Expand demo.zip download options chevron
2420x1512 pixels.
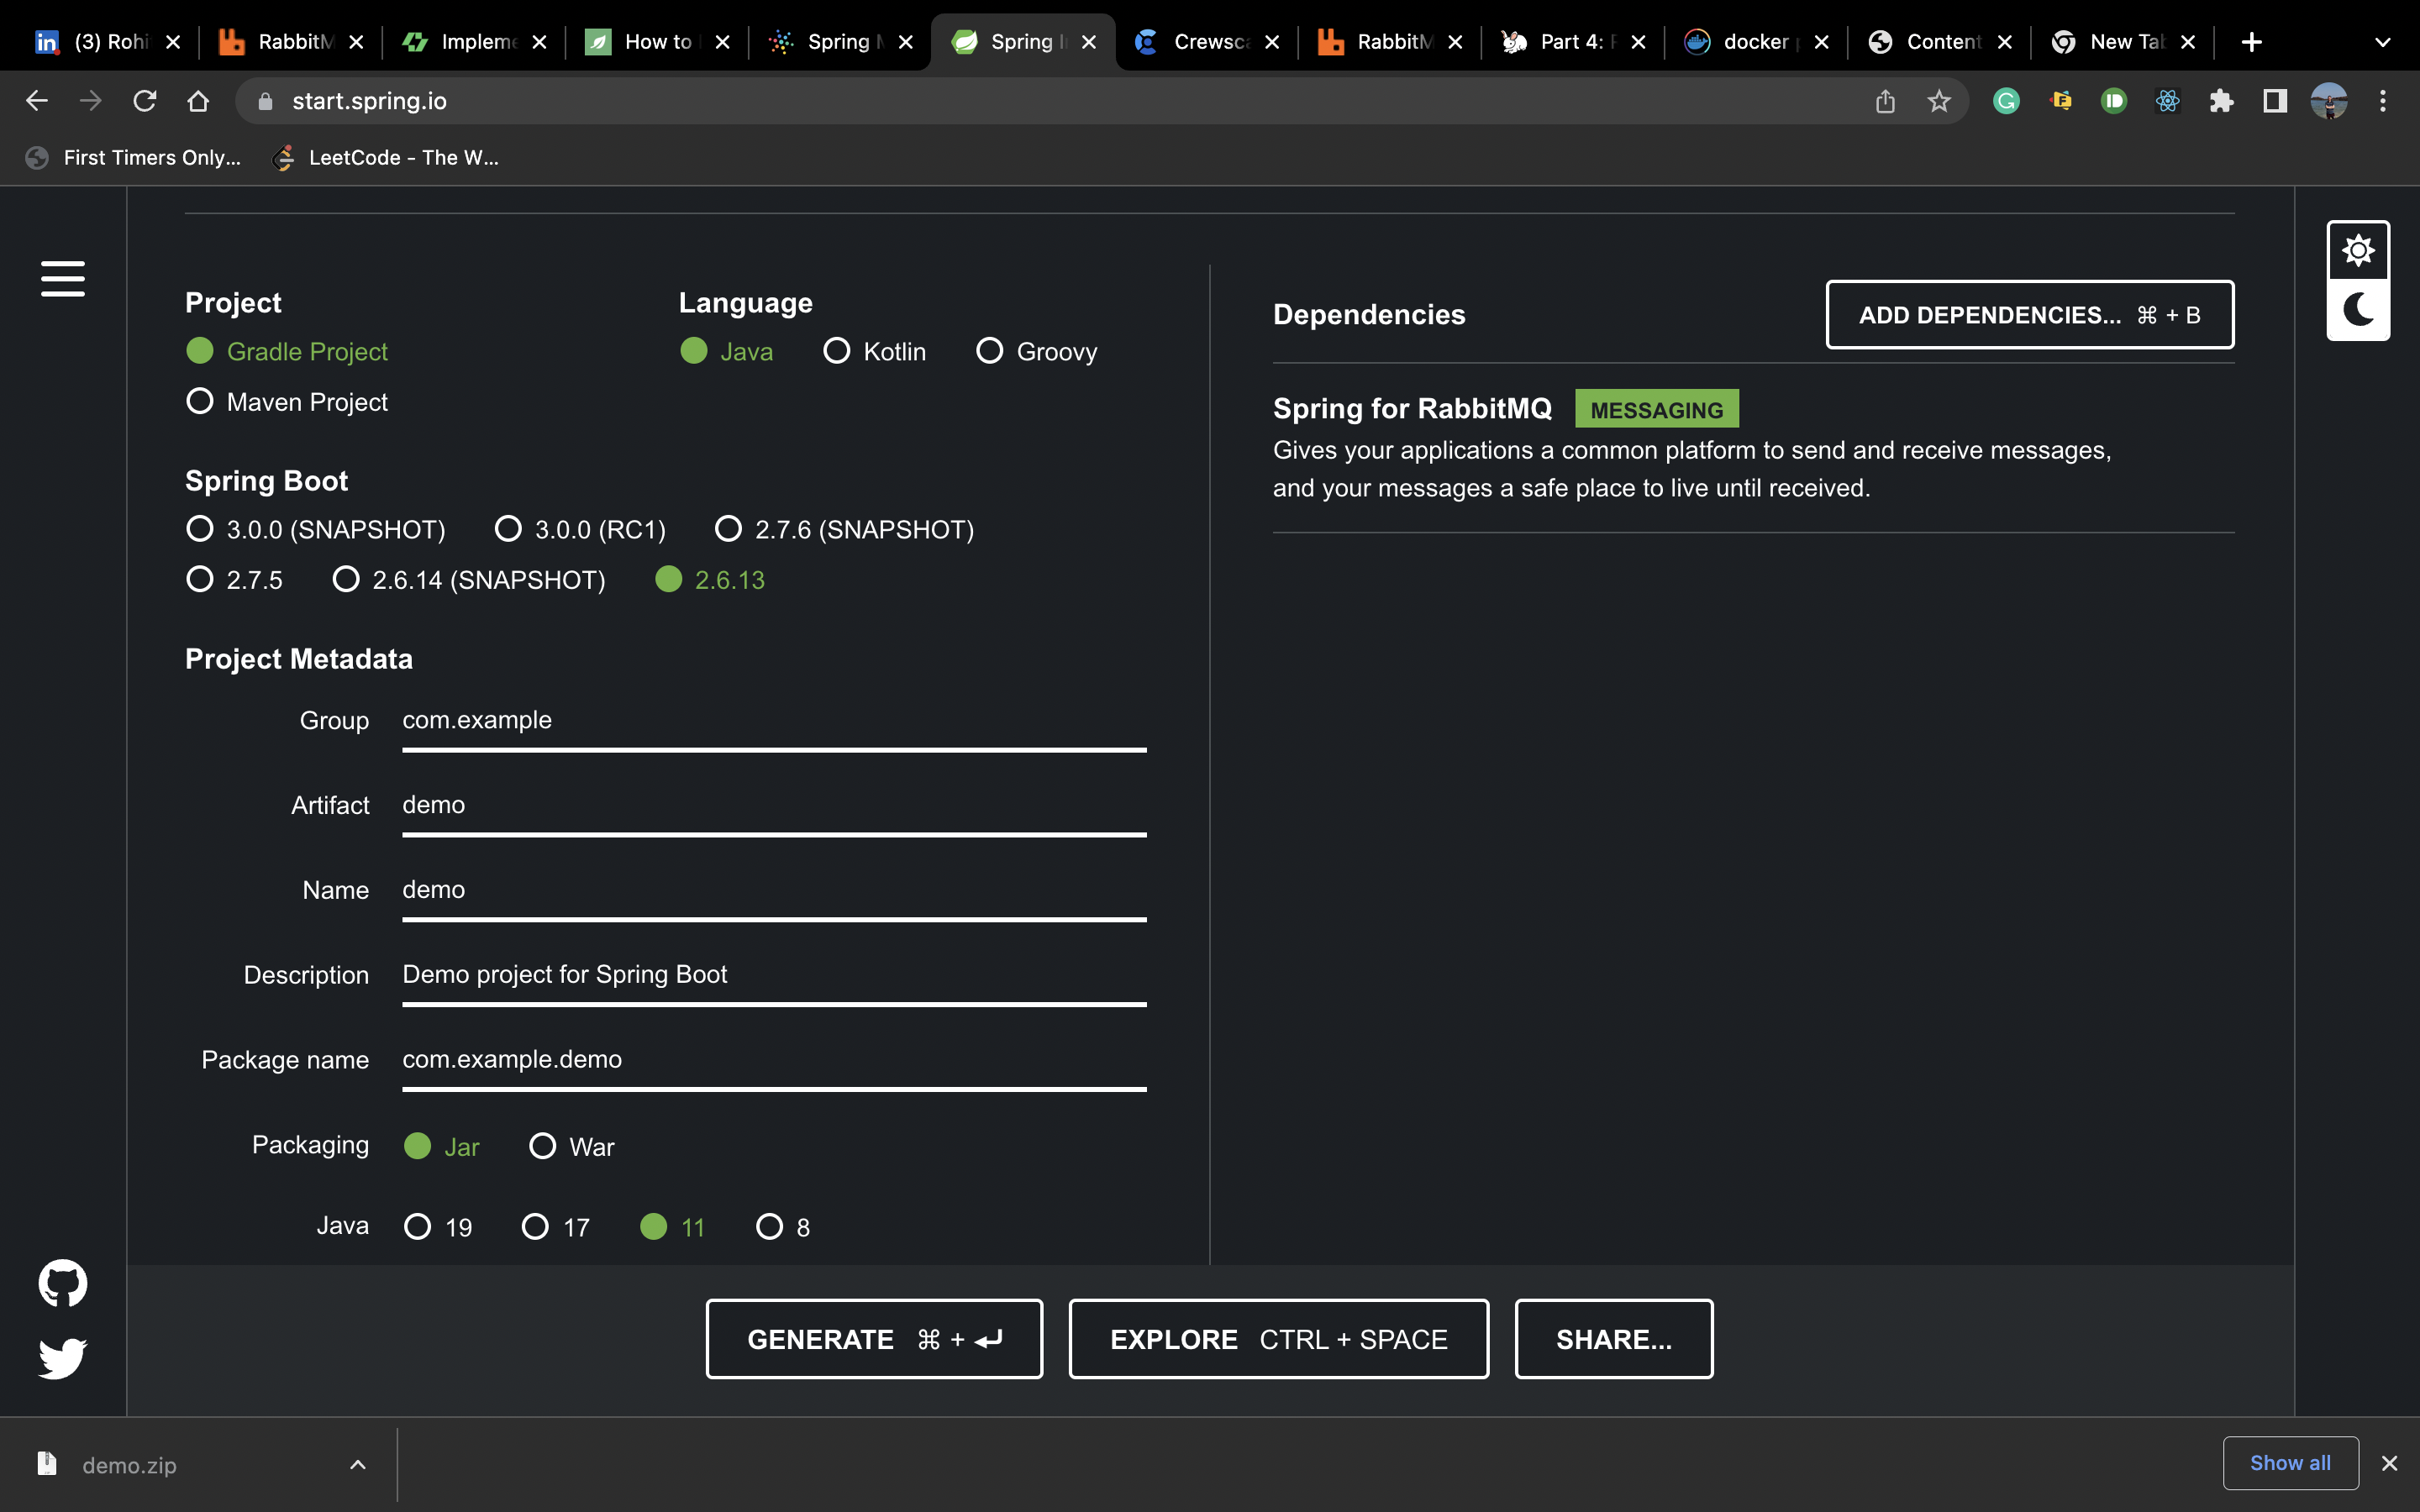357,1464
